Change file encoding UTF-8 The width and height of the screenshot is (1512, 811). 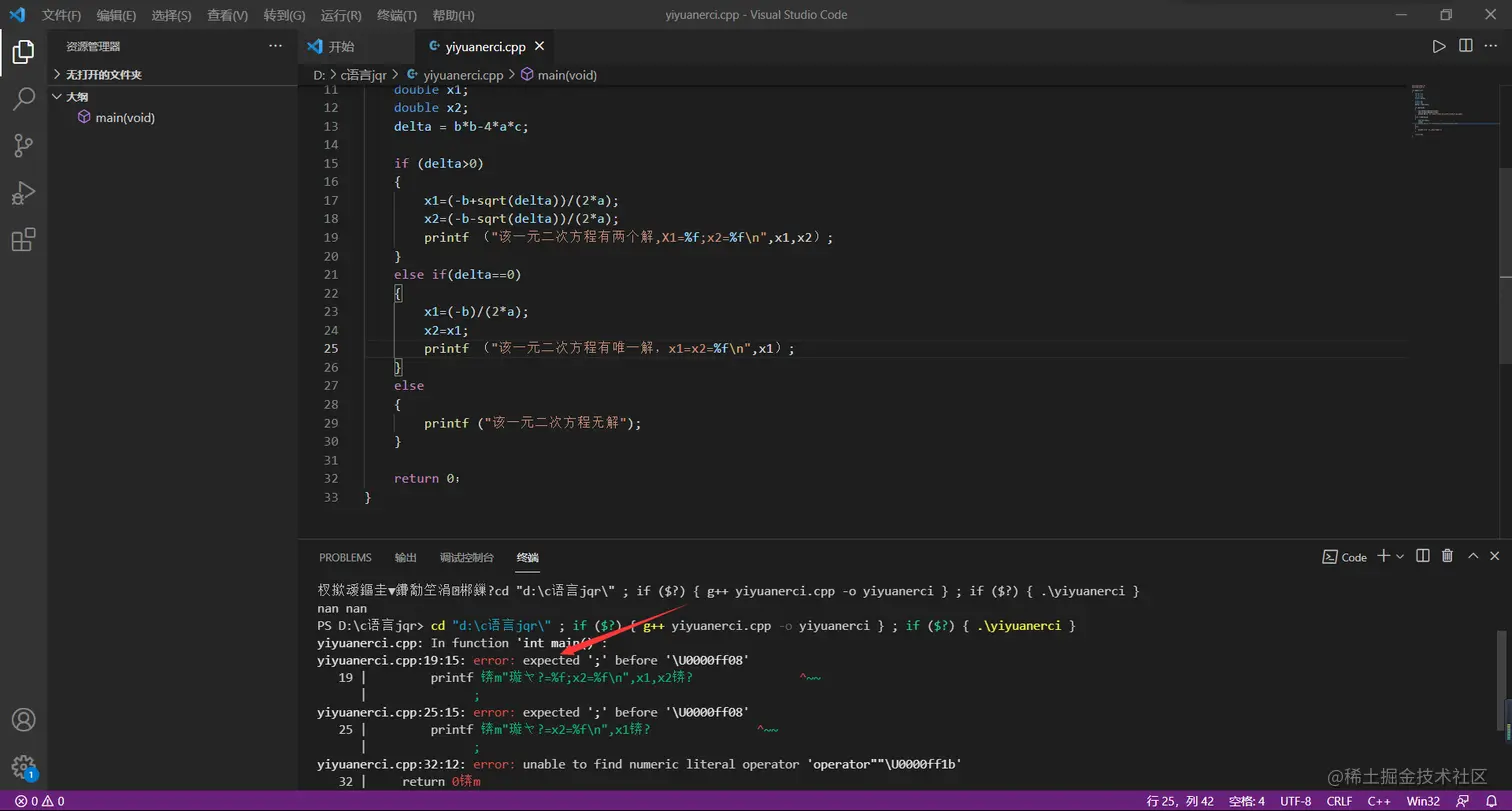[1295, 801]
